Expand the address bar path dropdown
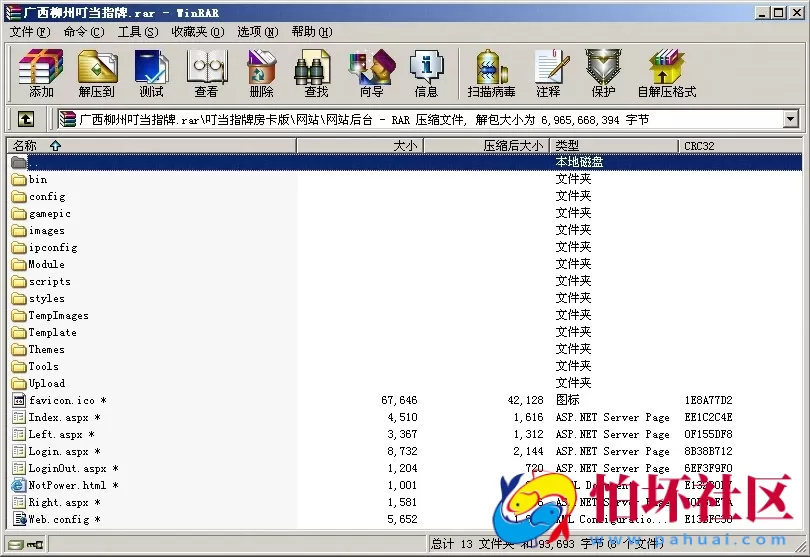810x557 pixels. [x=790, y=119]
